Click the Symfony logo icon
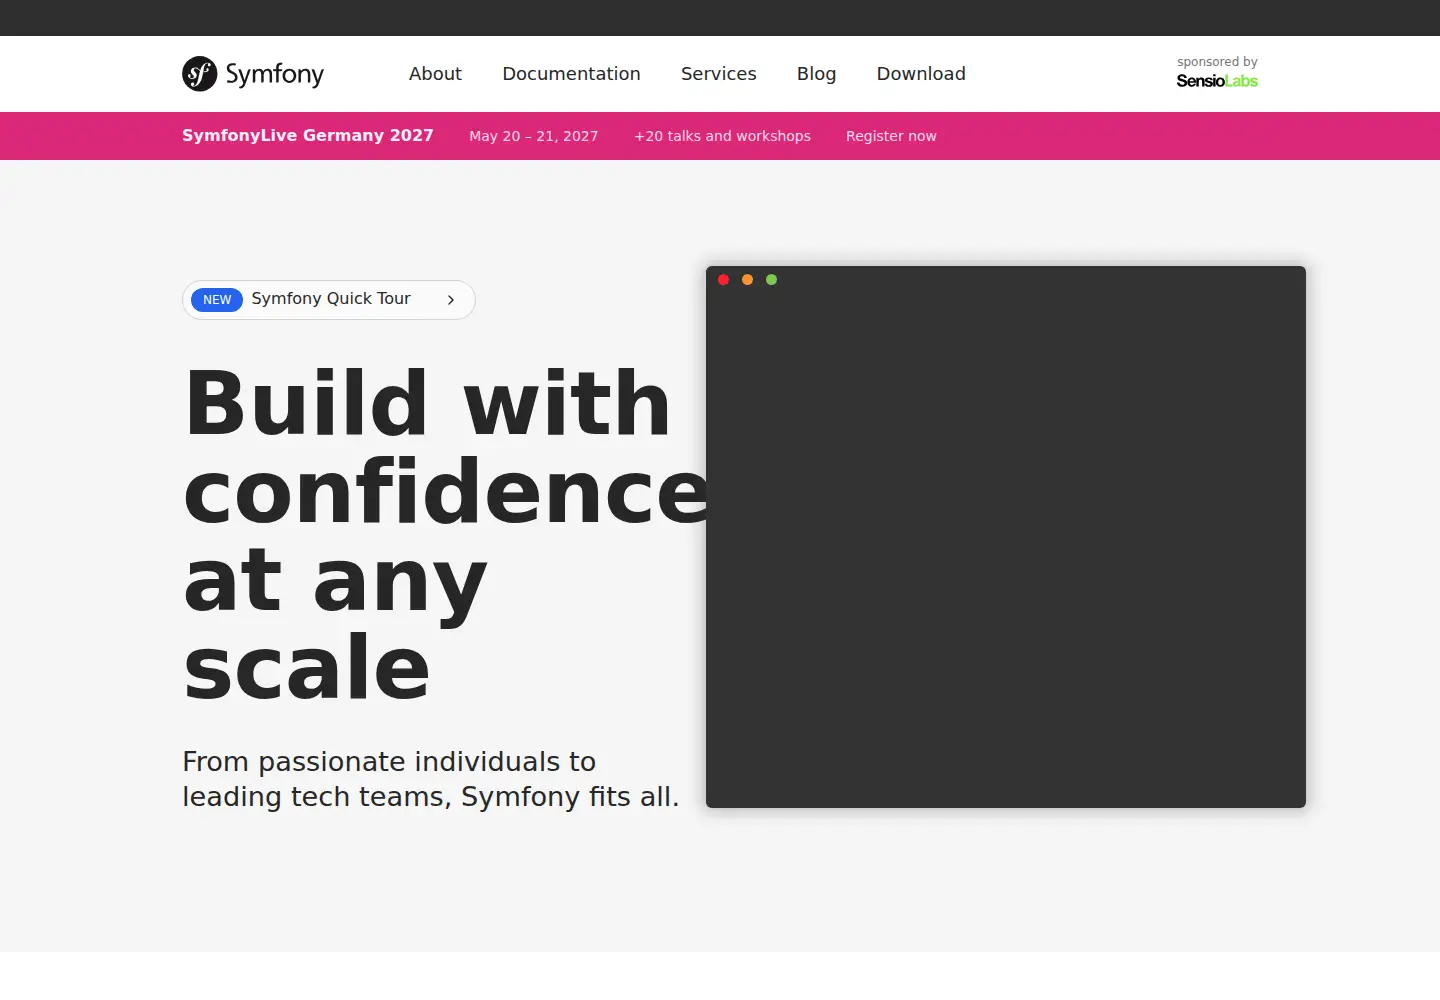 click(200, 74)
